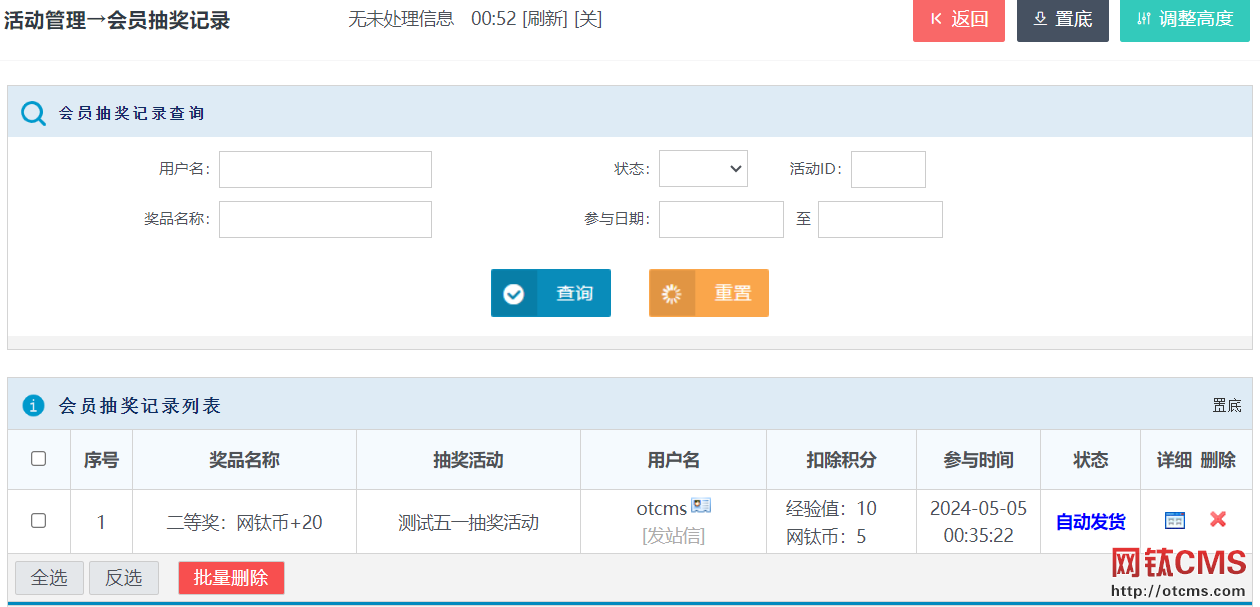Click the member card icon beside otcms
Screen dimensions: 1260x607
(701, 506)
